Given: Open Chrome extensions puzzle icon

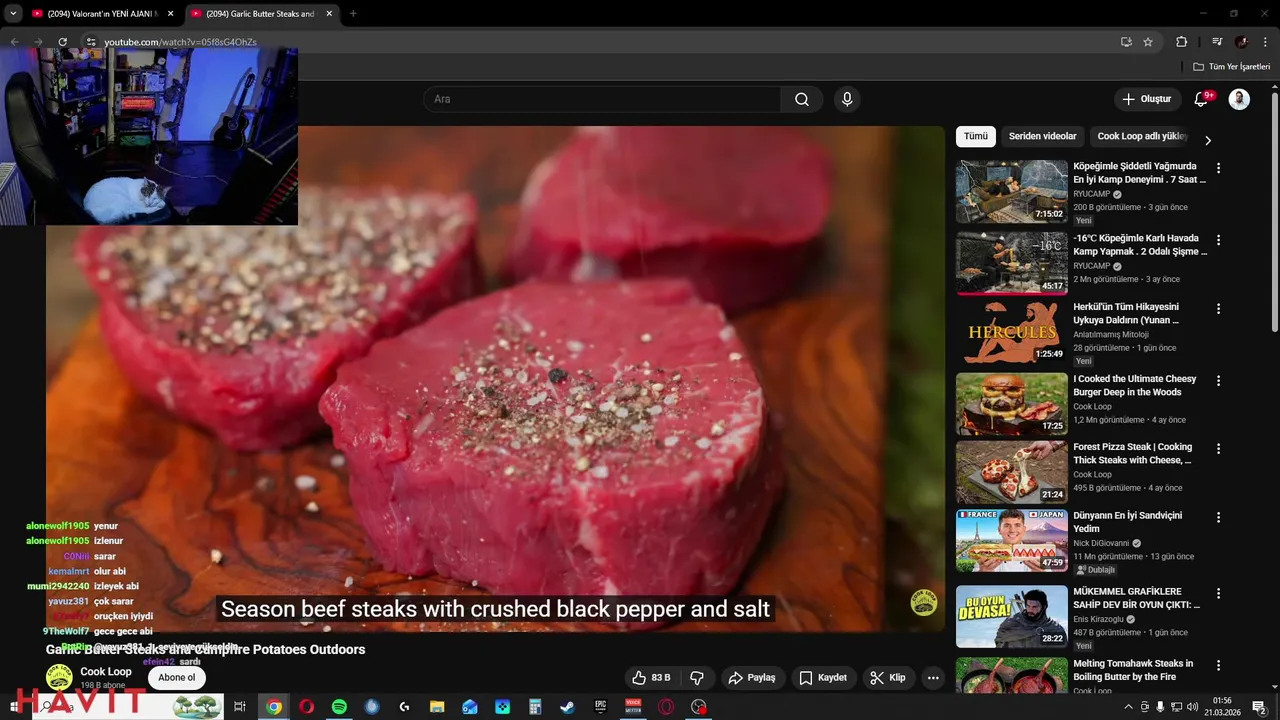Looking at the screenshot, I should point(1181,42).
